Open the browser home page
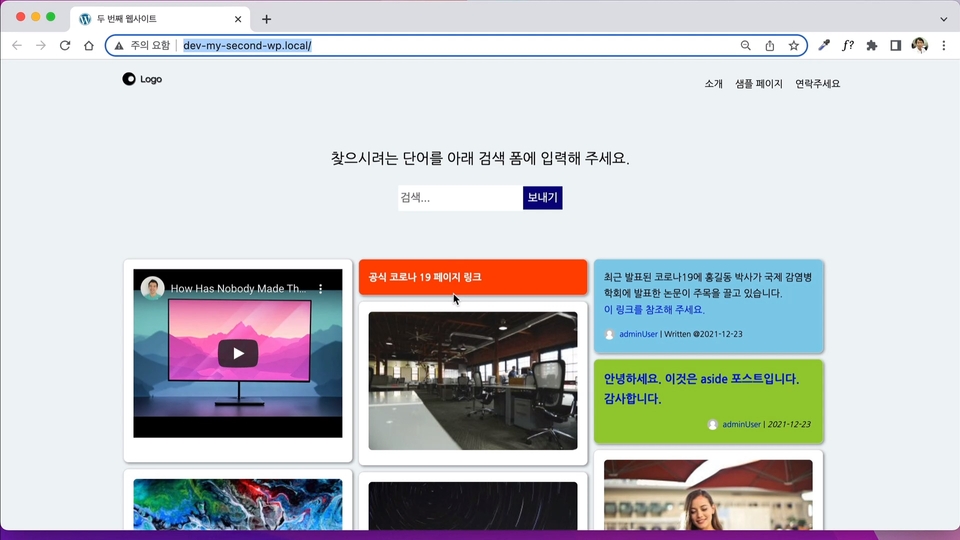The width and height of the screenshot is (960, 540). click(89, 45)
